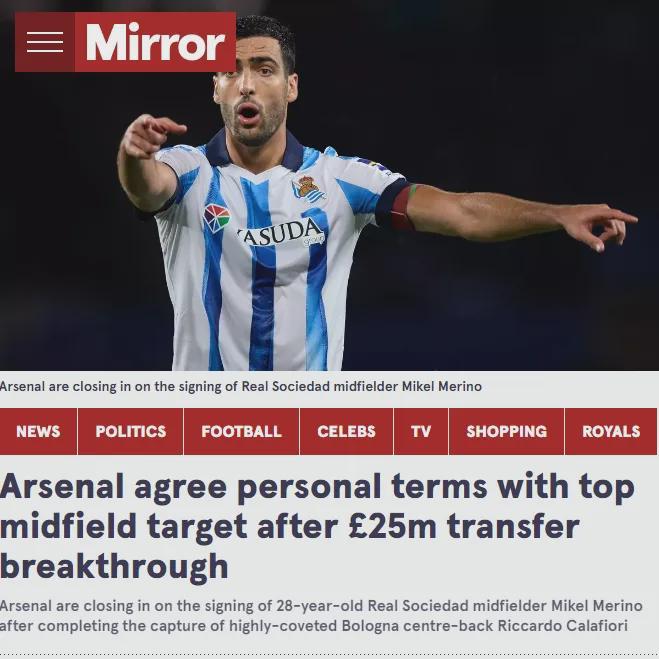Open the Arsenal personal terms headline article
This screenshot has width=659, height=659.
click(317, 526)
